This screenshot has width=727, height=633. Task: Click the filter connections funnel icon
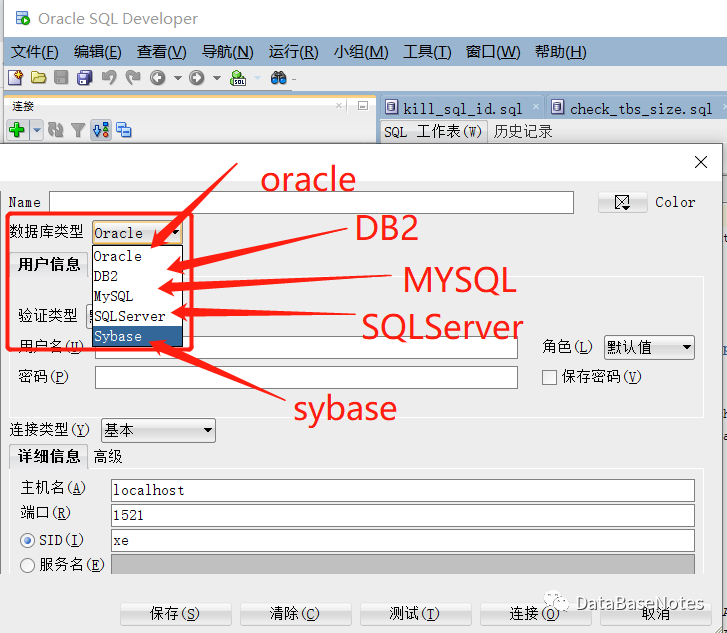pyautogui.click(x=77, y=130)
